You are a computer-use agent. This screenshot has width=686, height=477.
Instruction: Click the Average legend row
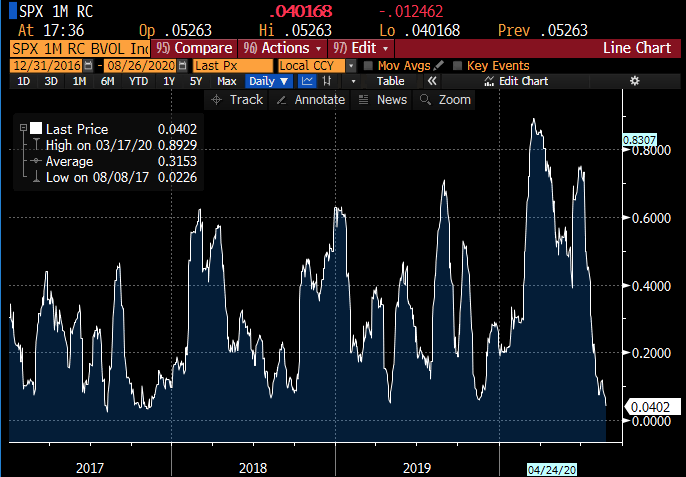(x=121, y=161)
